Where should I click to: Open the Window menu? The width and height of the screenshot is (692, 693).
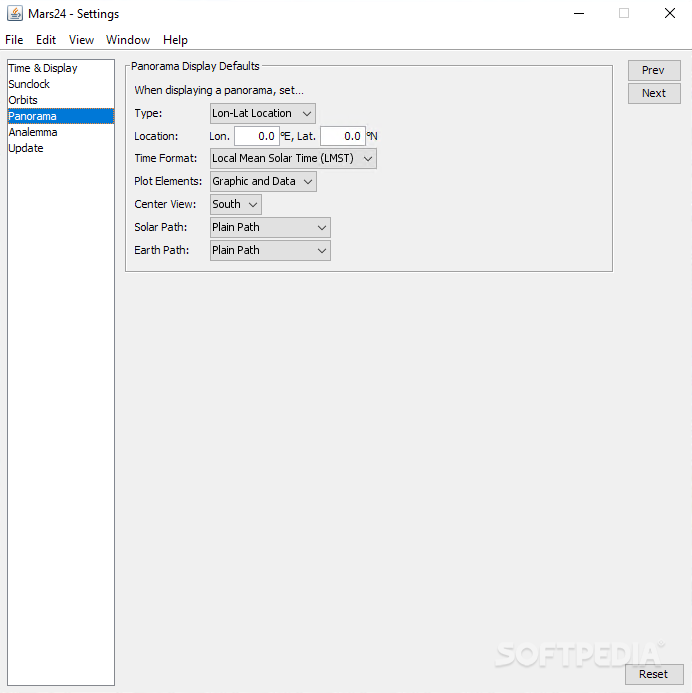[x=128, y=40]
